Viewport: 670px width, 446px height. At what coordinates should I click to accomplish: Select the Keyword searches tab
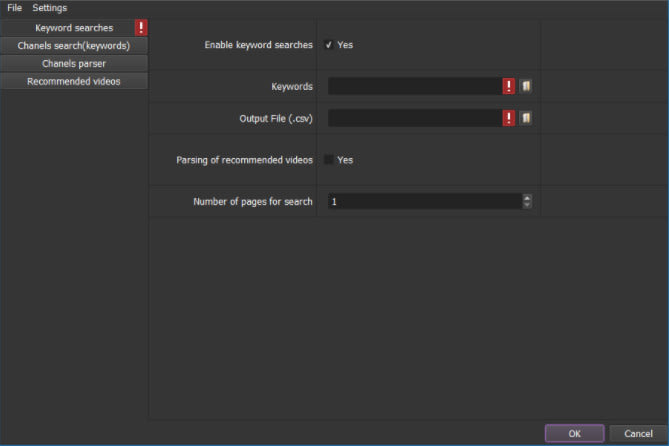[x=68, y=28]
